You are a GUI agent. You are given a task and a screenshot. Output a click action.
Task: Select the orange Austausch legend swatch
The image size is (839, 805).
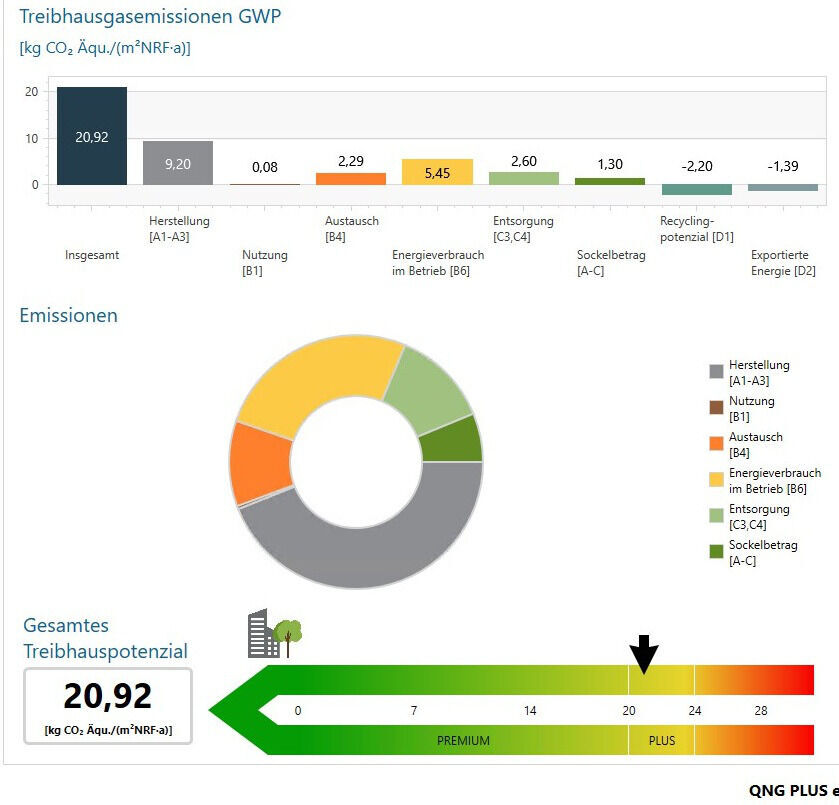point(716,444)
